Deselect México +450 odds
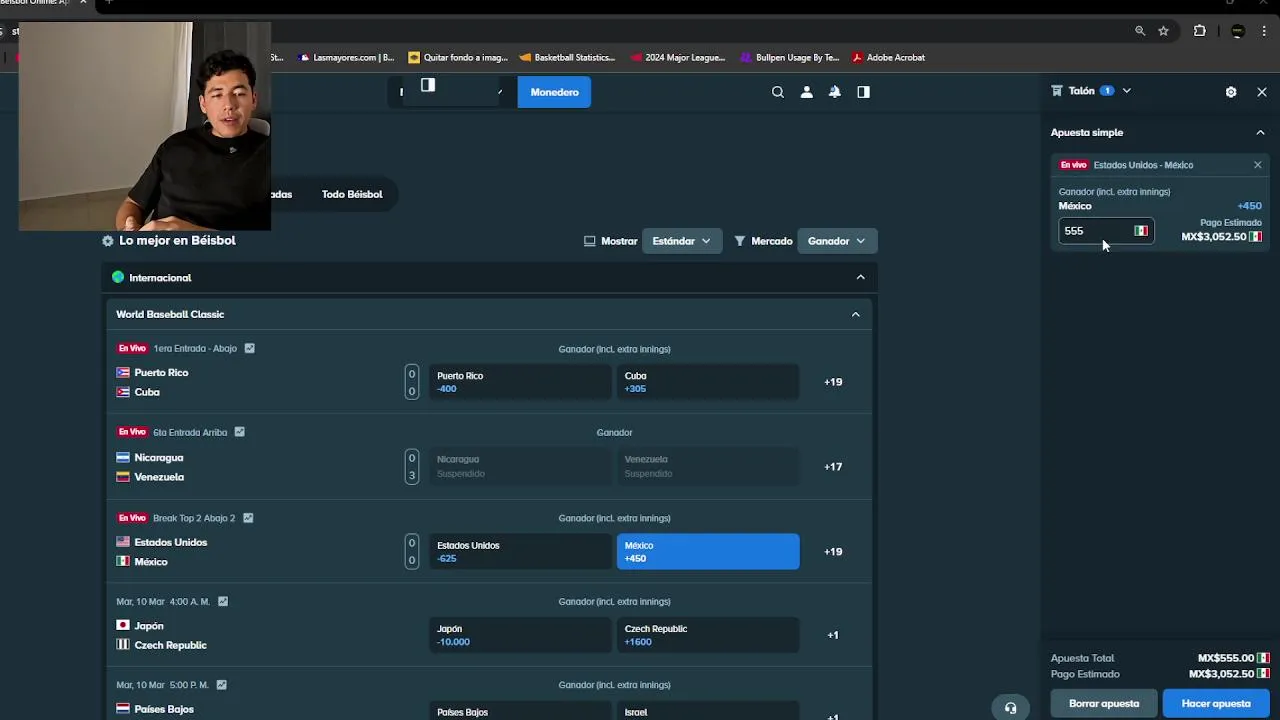The height and width of the screenshot is (720, 1280). point(708,552)
